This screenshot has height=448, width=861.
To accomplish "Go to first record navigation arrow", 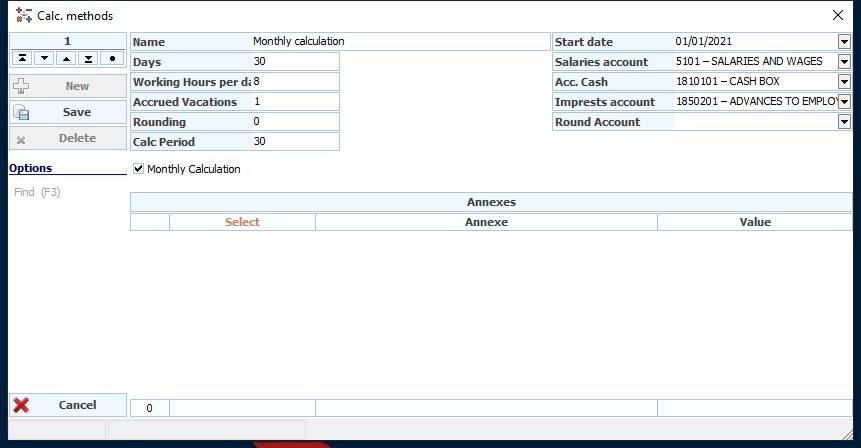I will 22,58.
